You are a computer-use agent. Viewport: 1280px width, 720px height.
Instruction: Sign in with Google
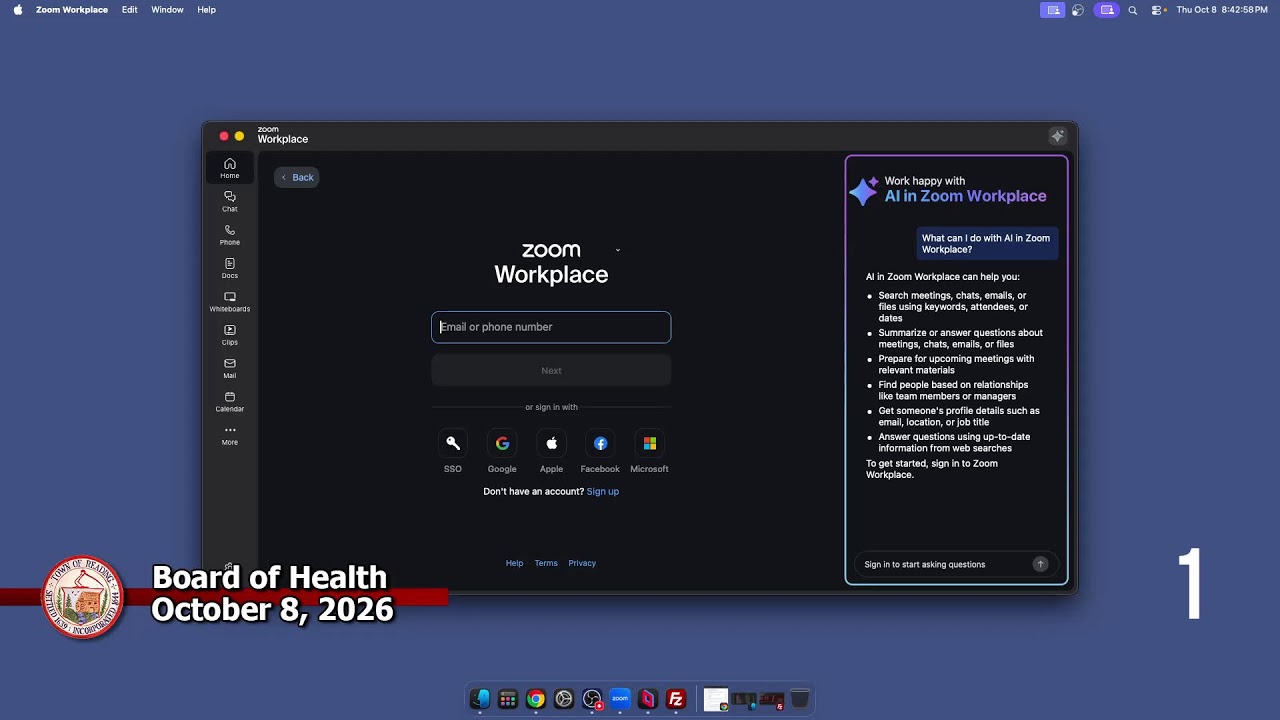[502, 443]
